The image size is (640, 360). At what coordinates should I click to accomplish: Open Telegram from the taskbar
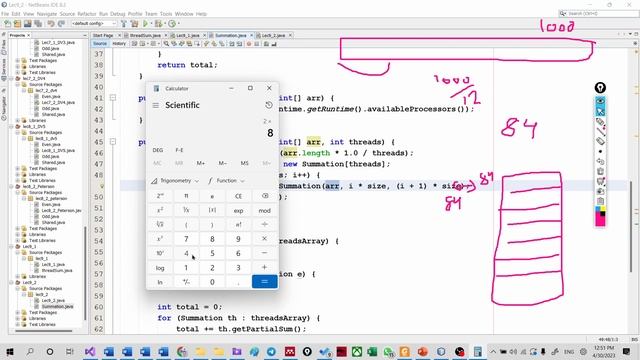(271, 351)
